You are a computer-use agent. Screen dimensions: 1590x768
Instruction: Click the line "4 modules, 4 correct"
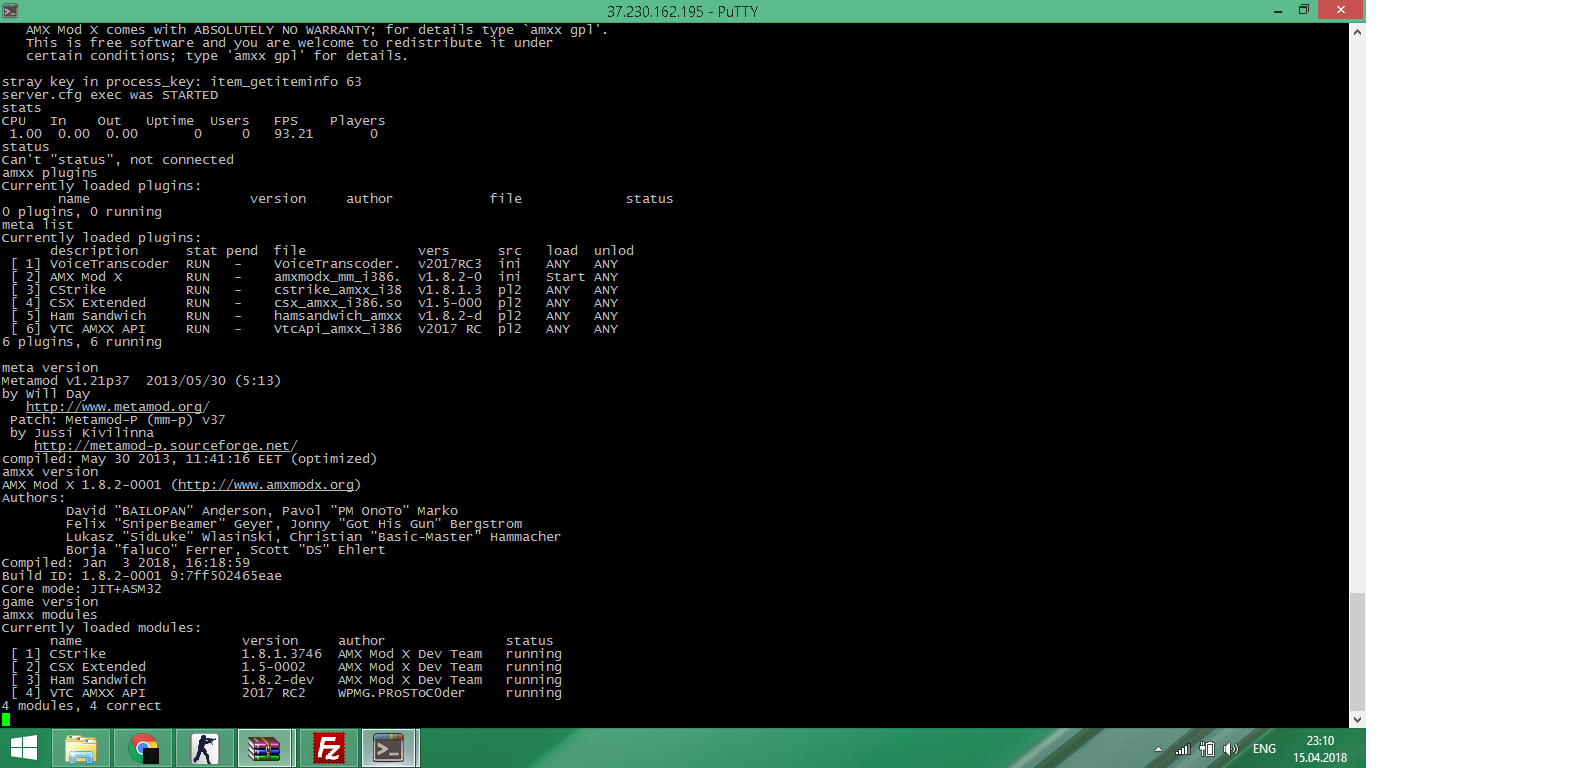click(82, 706)
